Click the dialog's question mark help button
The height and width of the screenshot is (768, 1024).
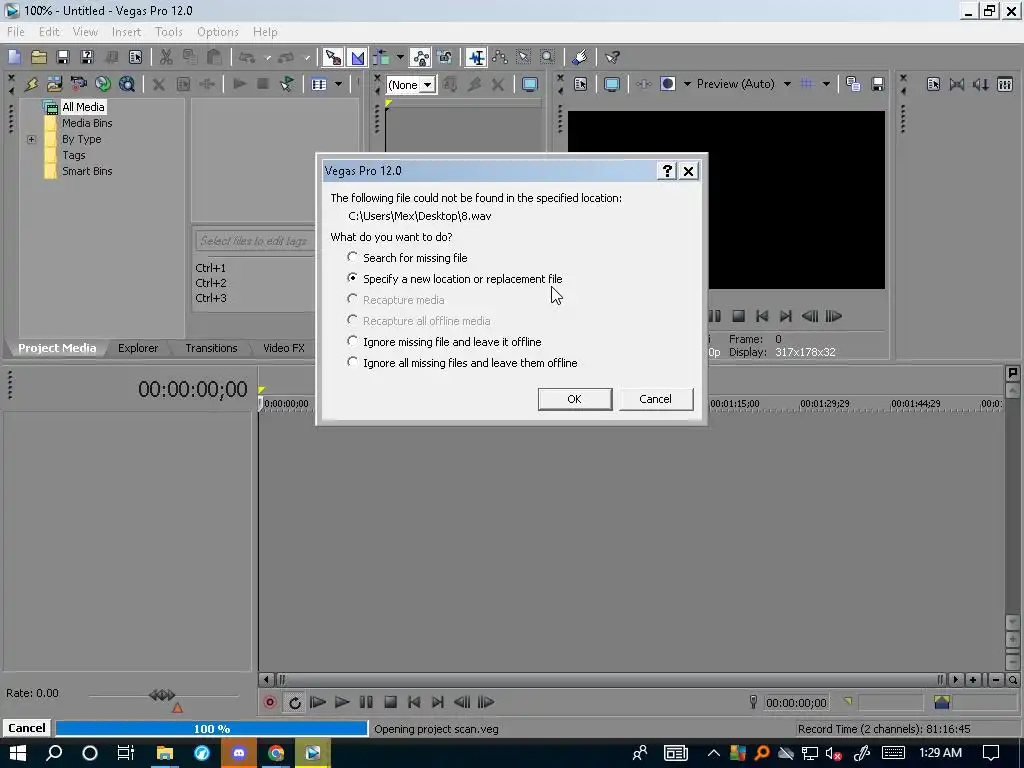(x=667, y=171)
